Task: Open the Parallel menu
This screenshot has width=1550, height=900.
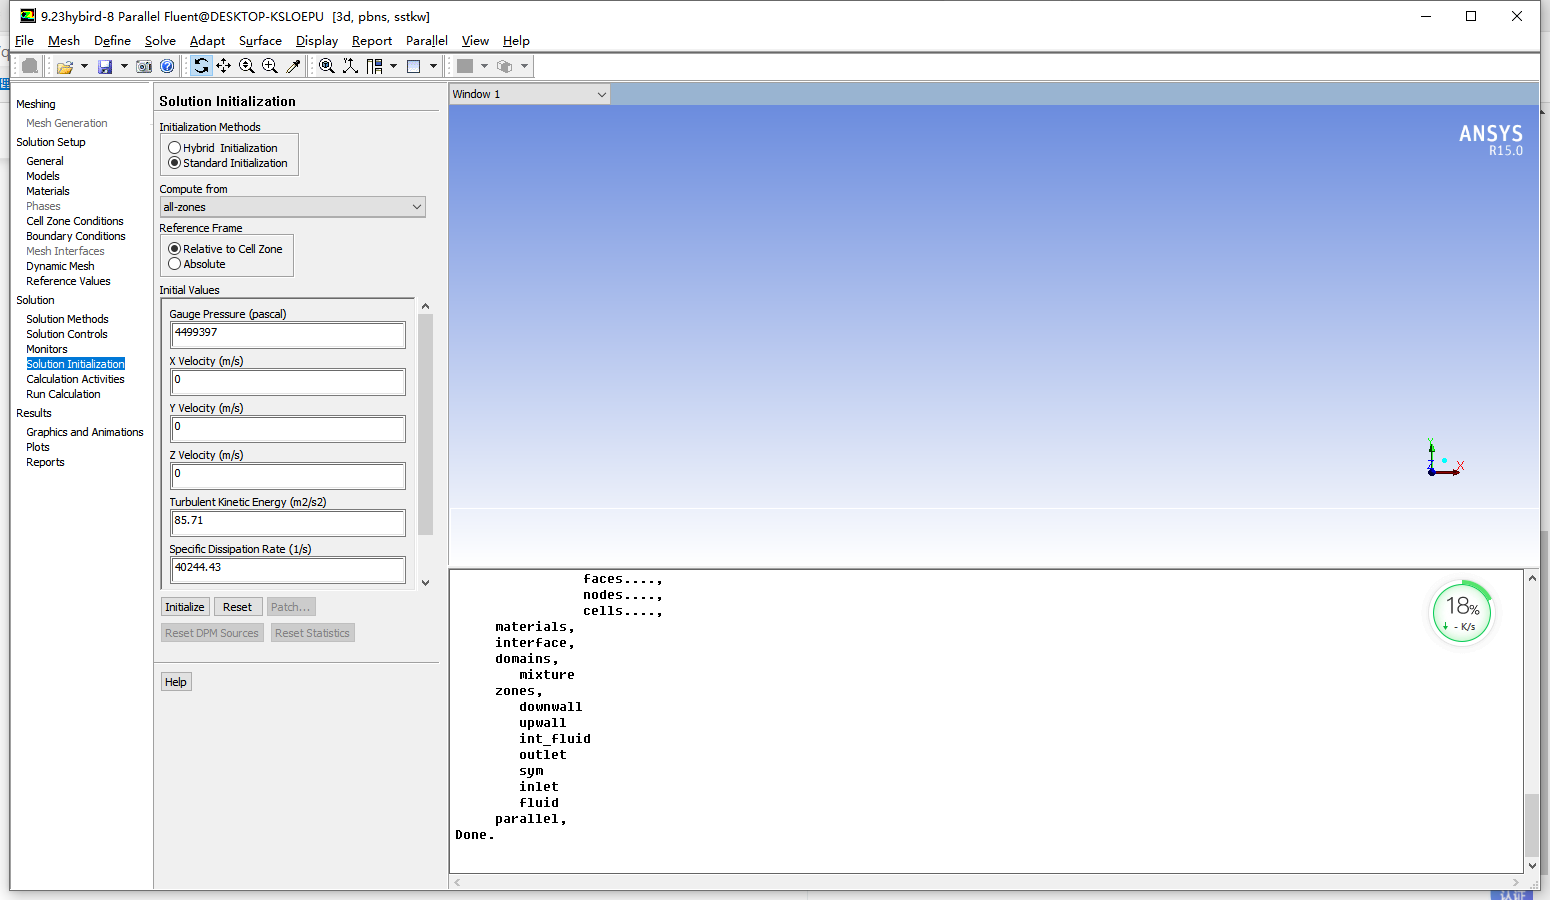Action: [426, 41]
